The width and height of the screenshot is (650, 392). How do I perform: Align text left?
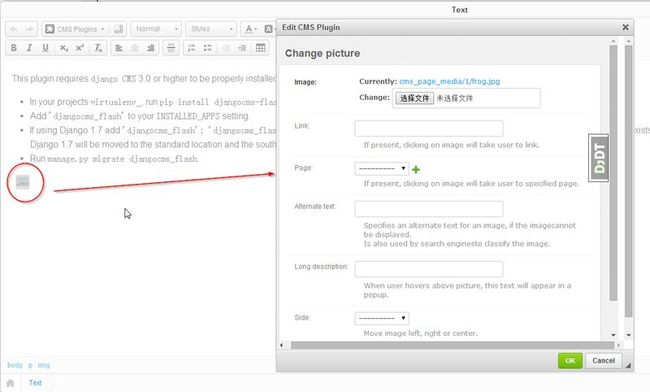[119, 48]
